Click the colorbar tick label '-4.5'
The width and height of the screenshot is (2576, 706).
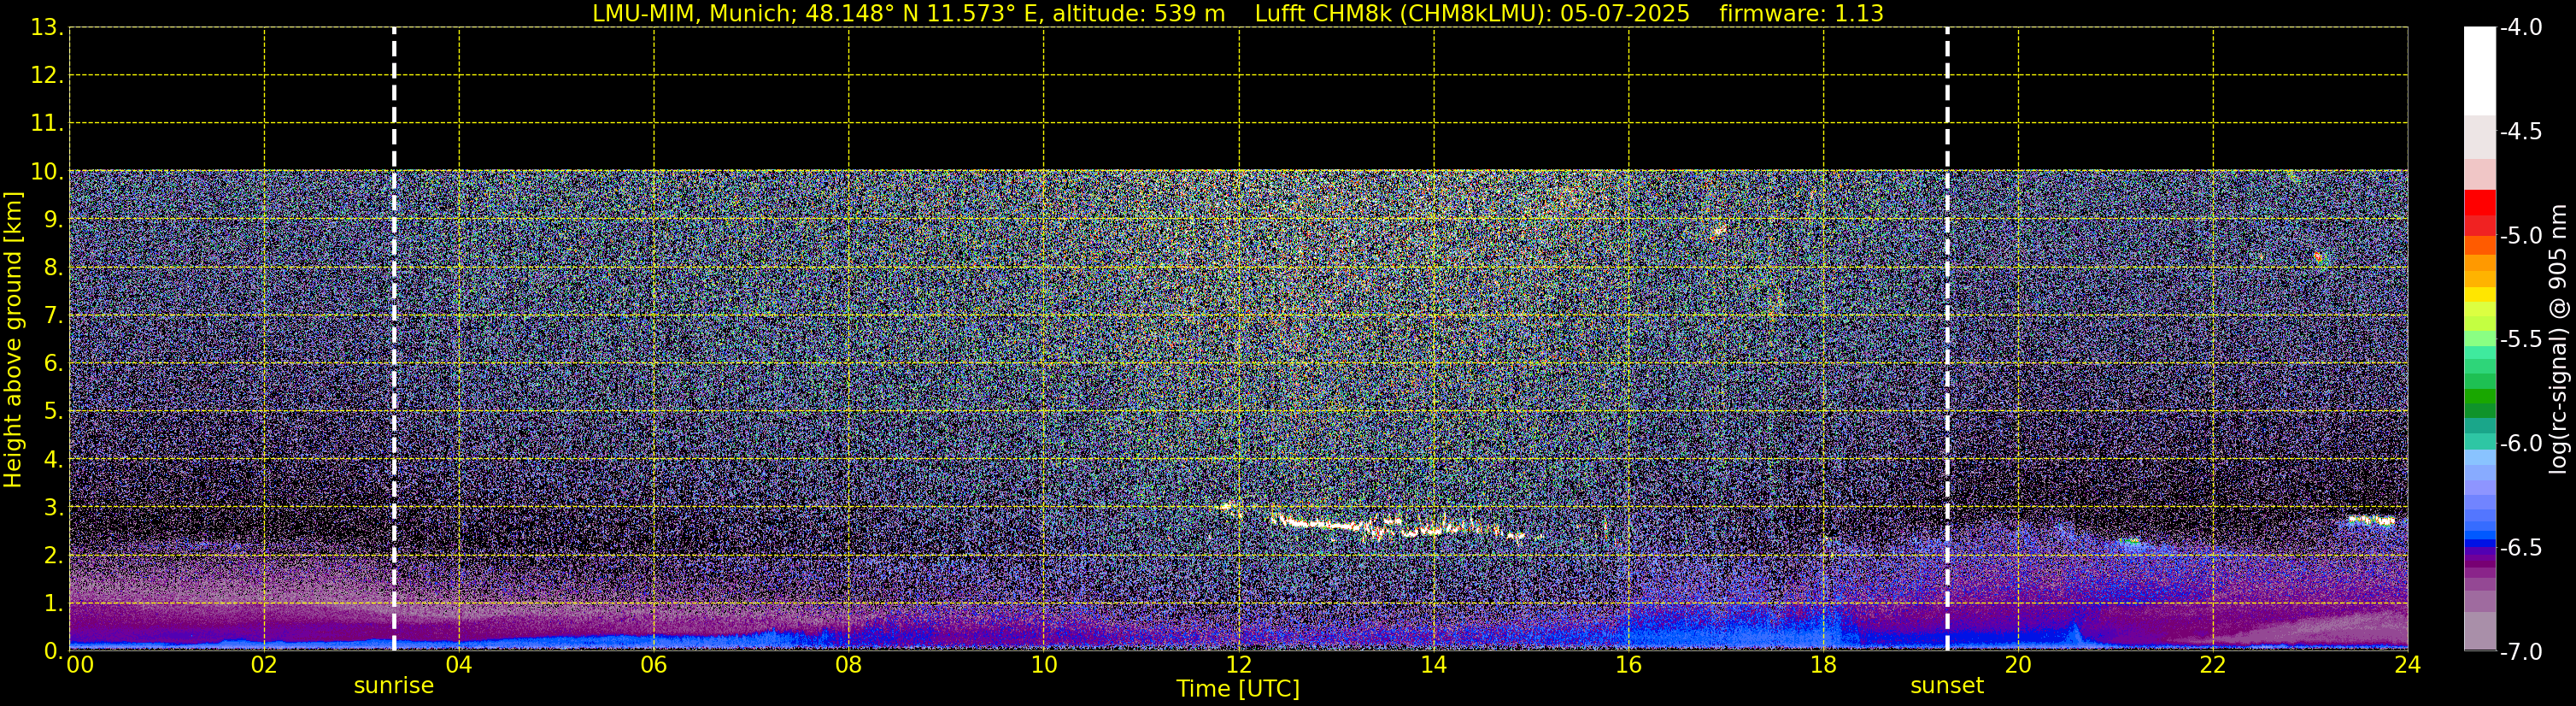[x=2521, y=132]
